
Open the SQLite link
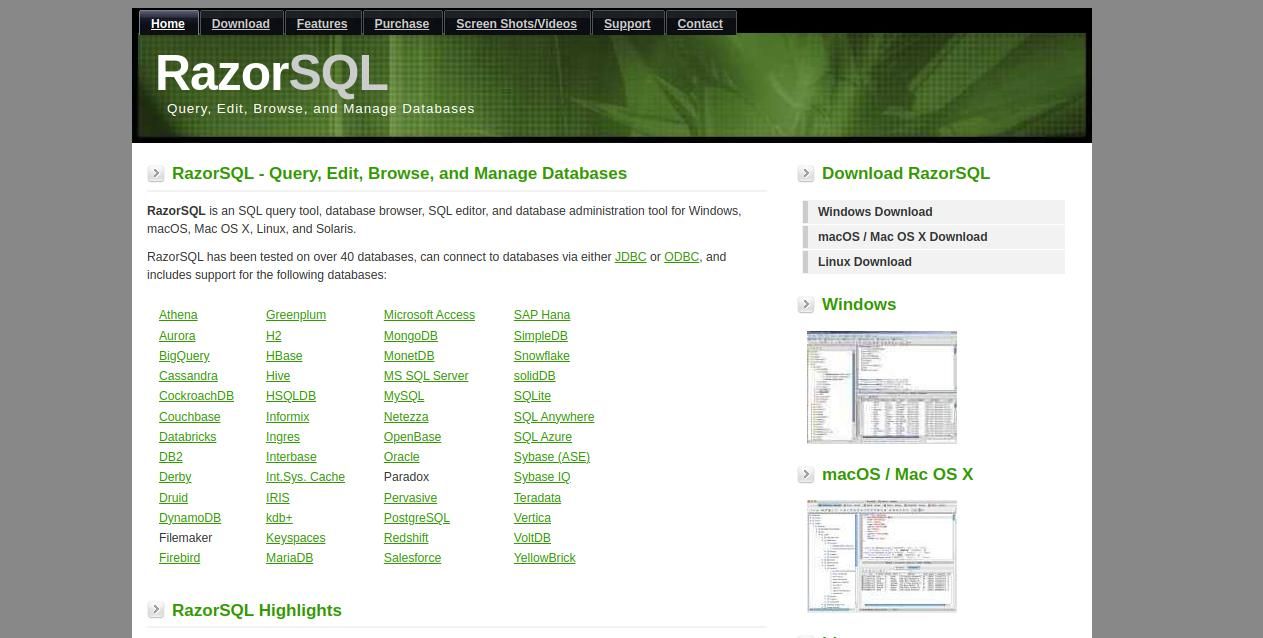point(532,396)
